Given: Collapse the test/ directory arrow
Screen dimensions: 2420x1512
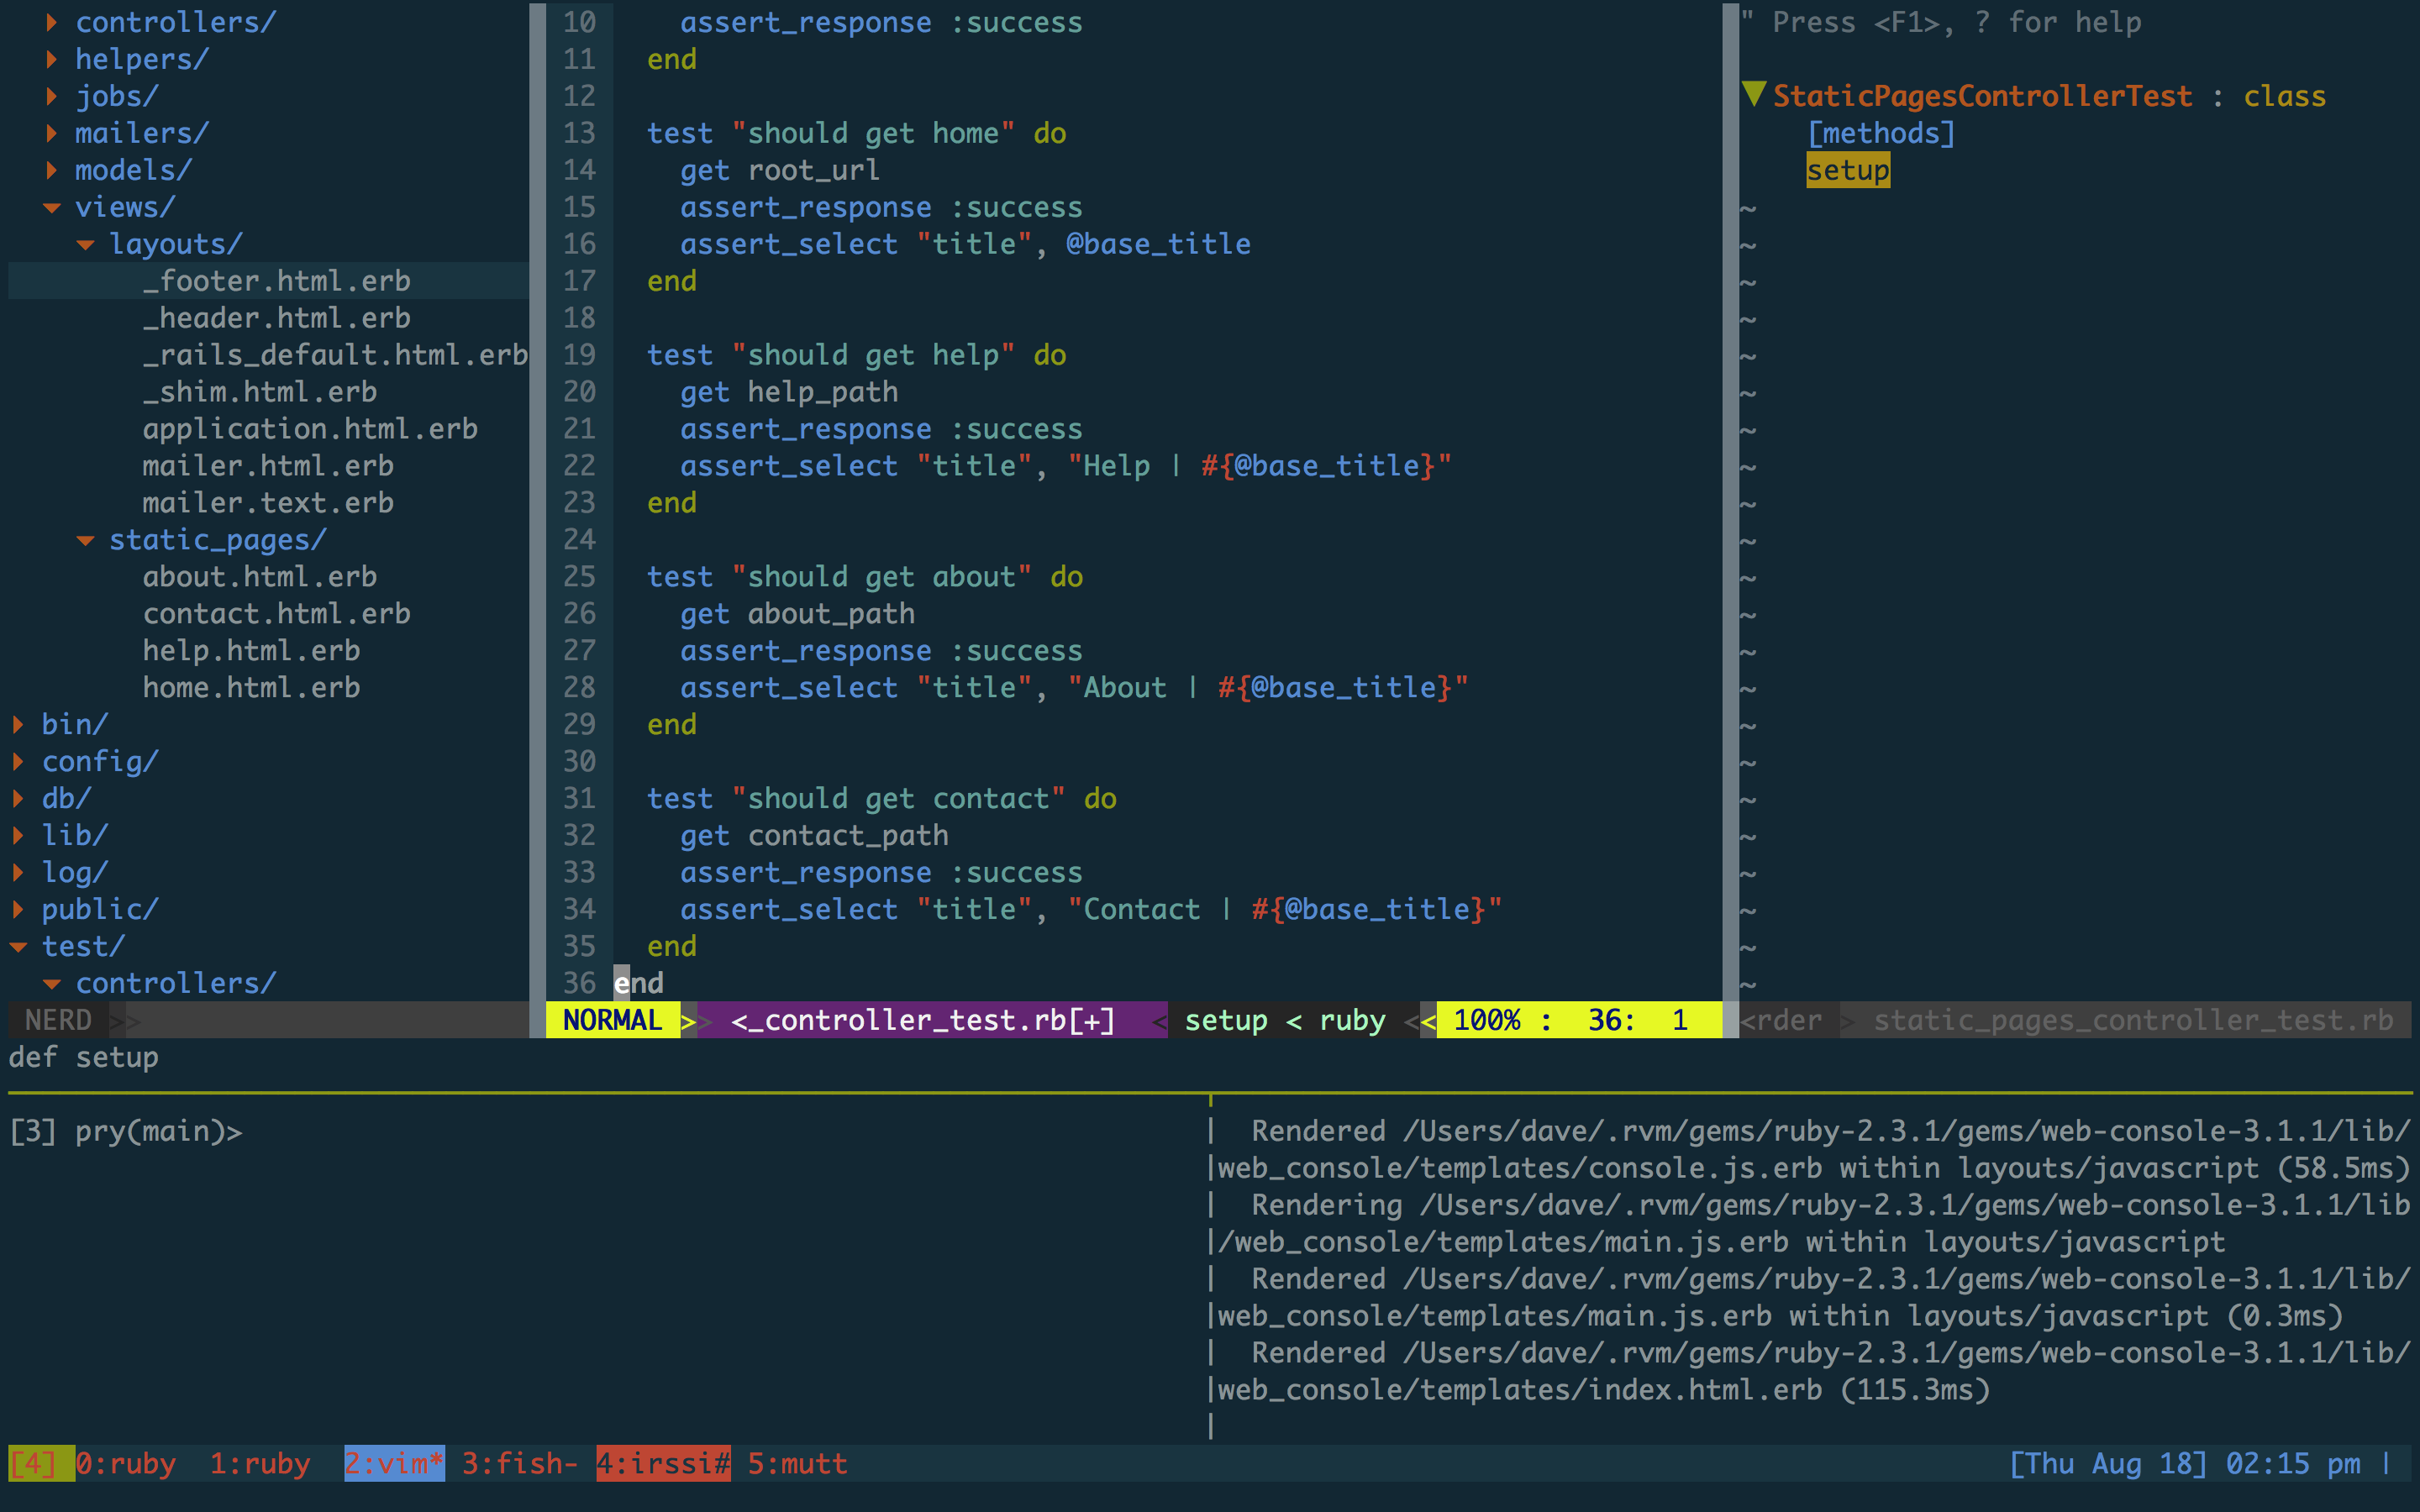Looking at the screenshot, I should pyautogui.click(x=18, y=947).
